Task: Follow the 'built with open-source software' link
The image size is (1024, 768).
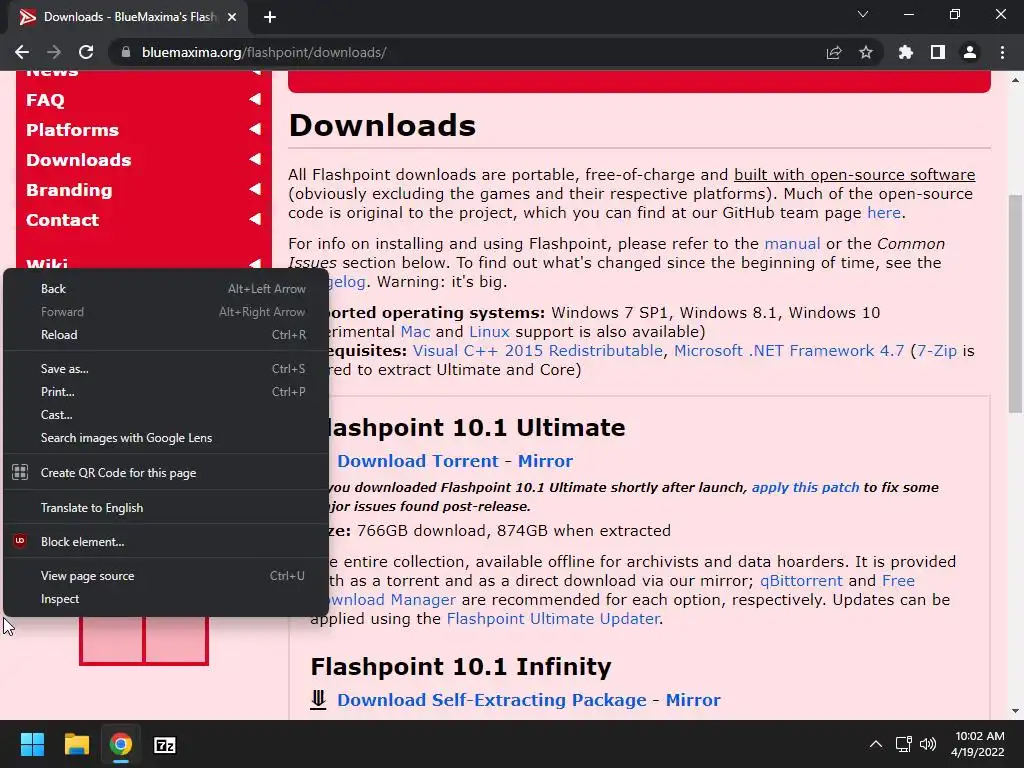Action: coord(854,175)
